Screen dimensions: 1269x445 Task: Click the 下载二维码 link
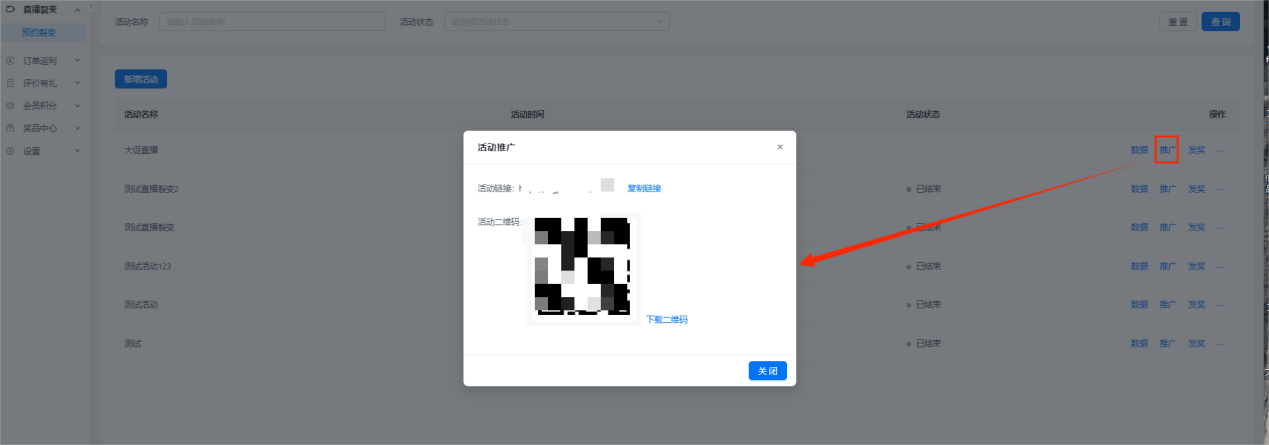pyautogui.click(x=666, y=320)
